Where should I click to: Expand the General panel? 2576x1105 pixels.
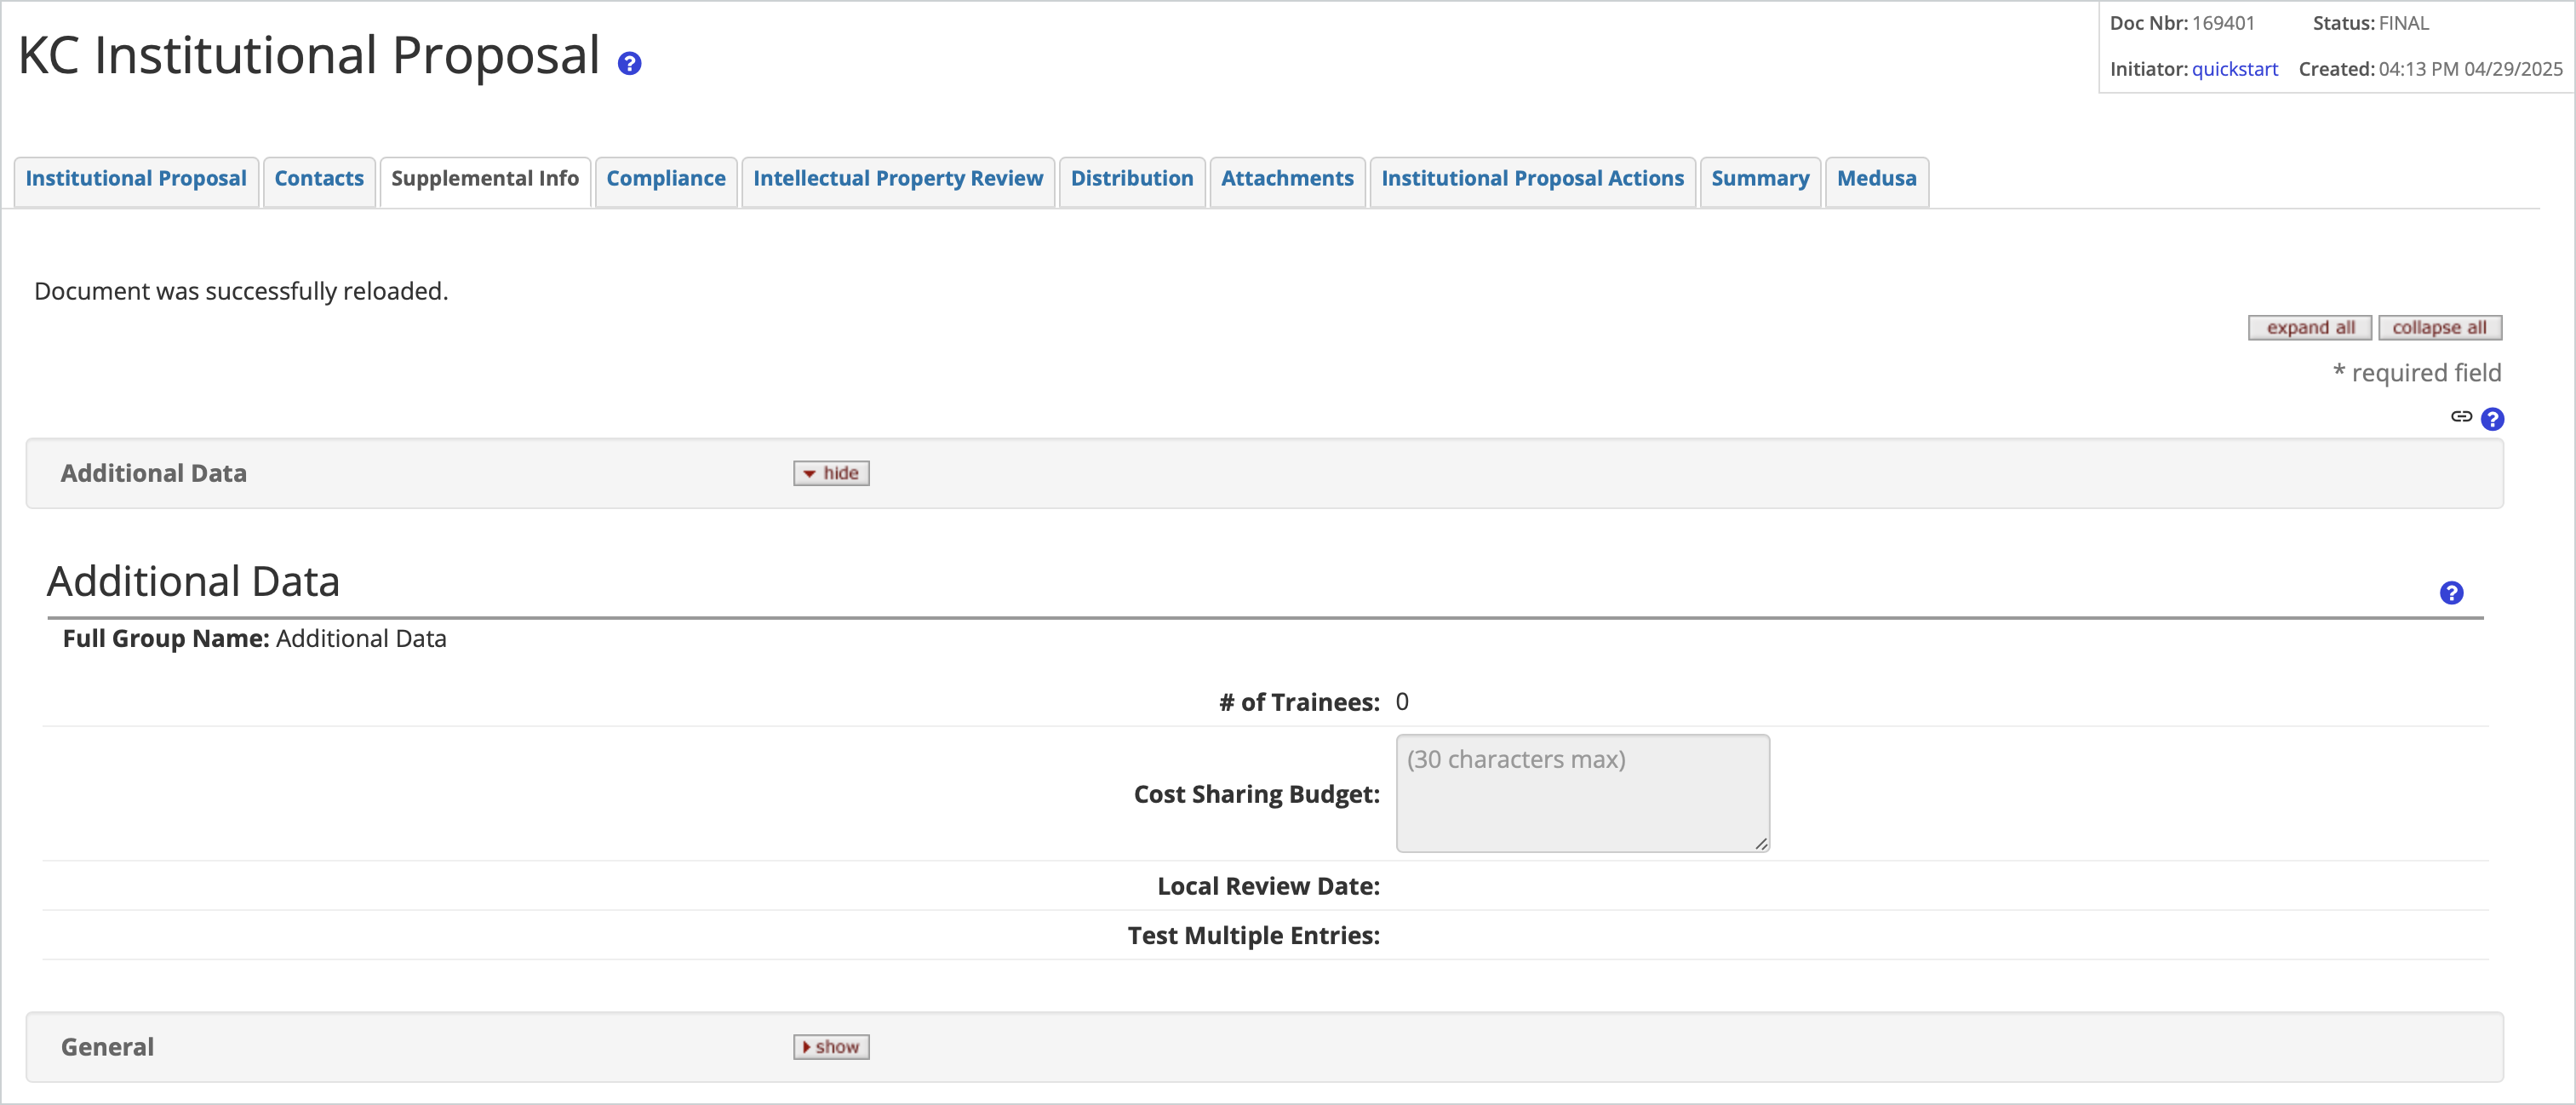click(831, 1046)
